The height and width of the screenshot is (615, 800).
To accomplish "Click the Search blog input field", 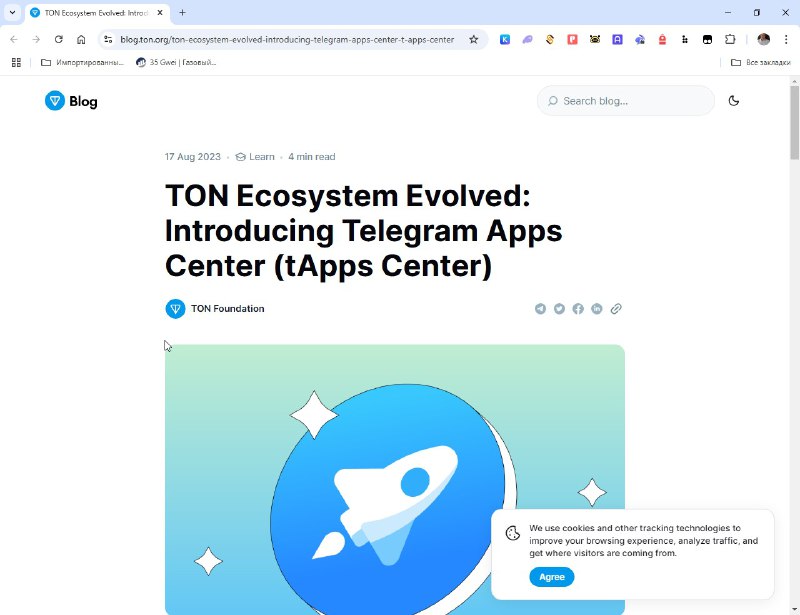I will click(626, 101).
